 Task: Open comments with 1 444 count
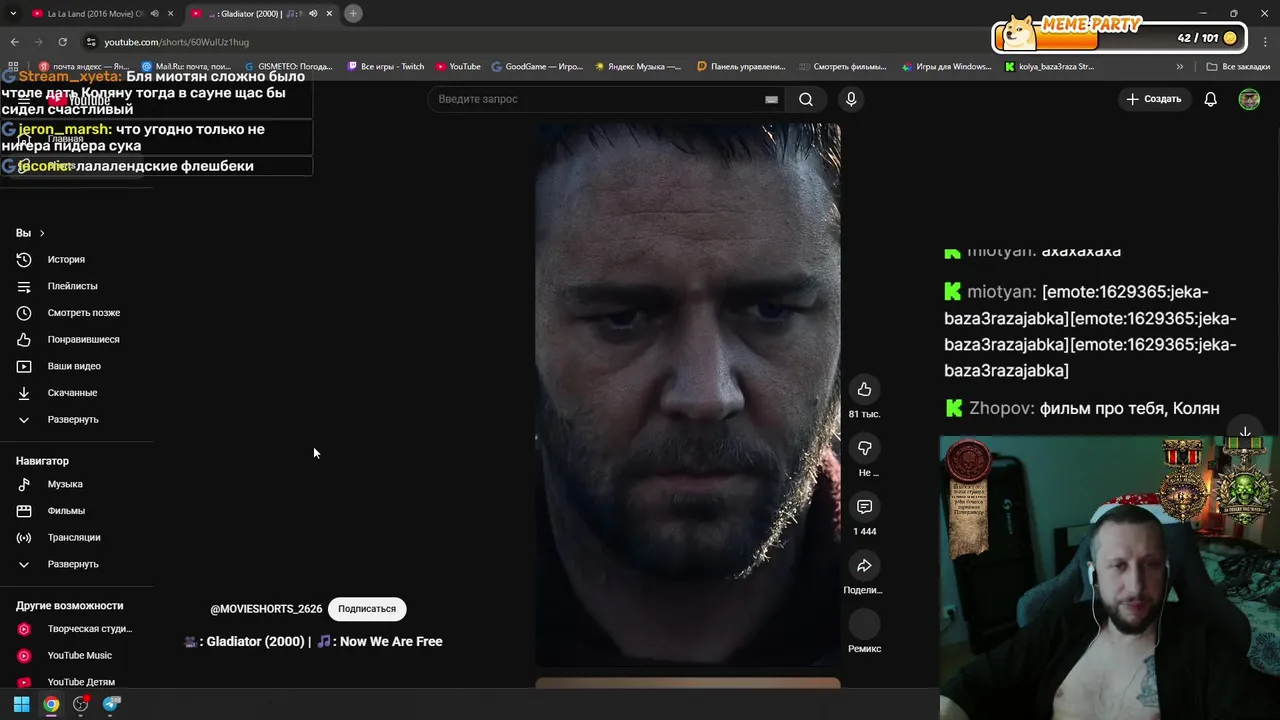coord(864,507)
